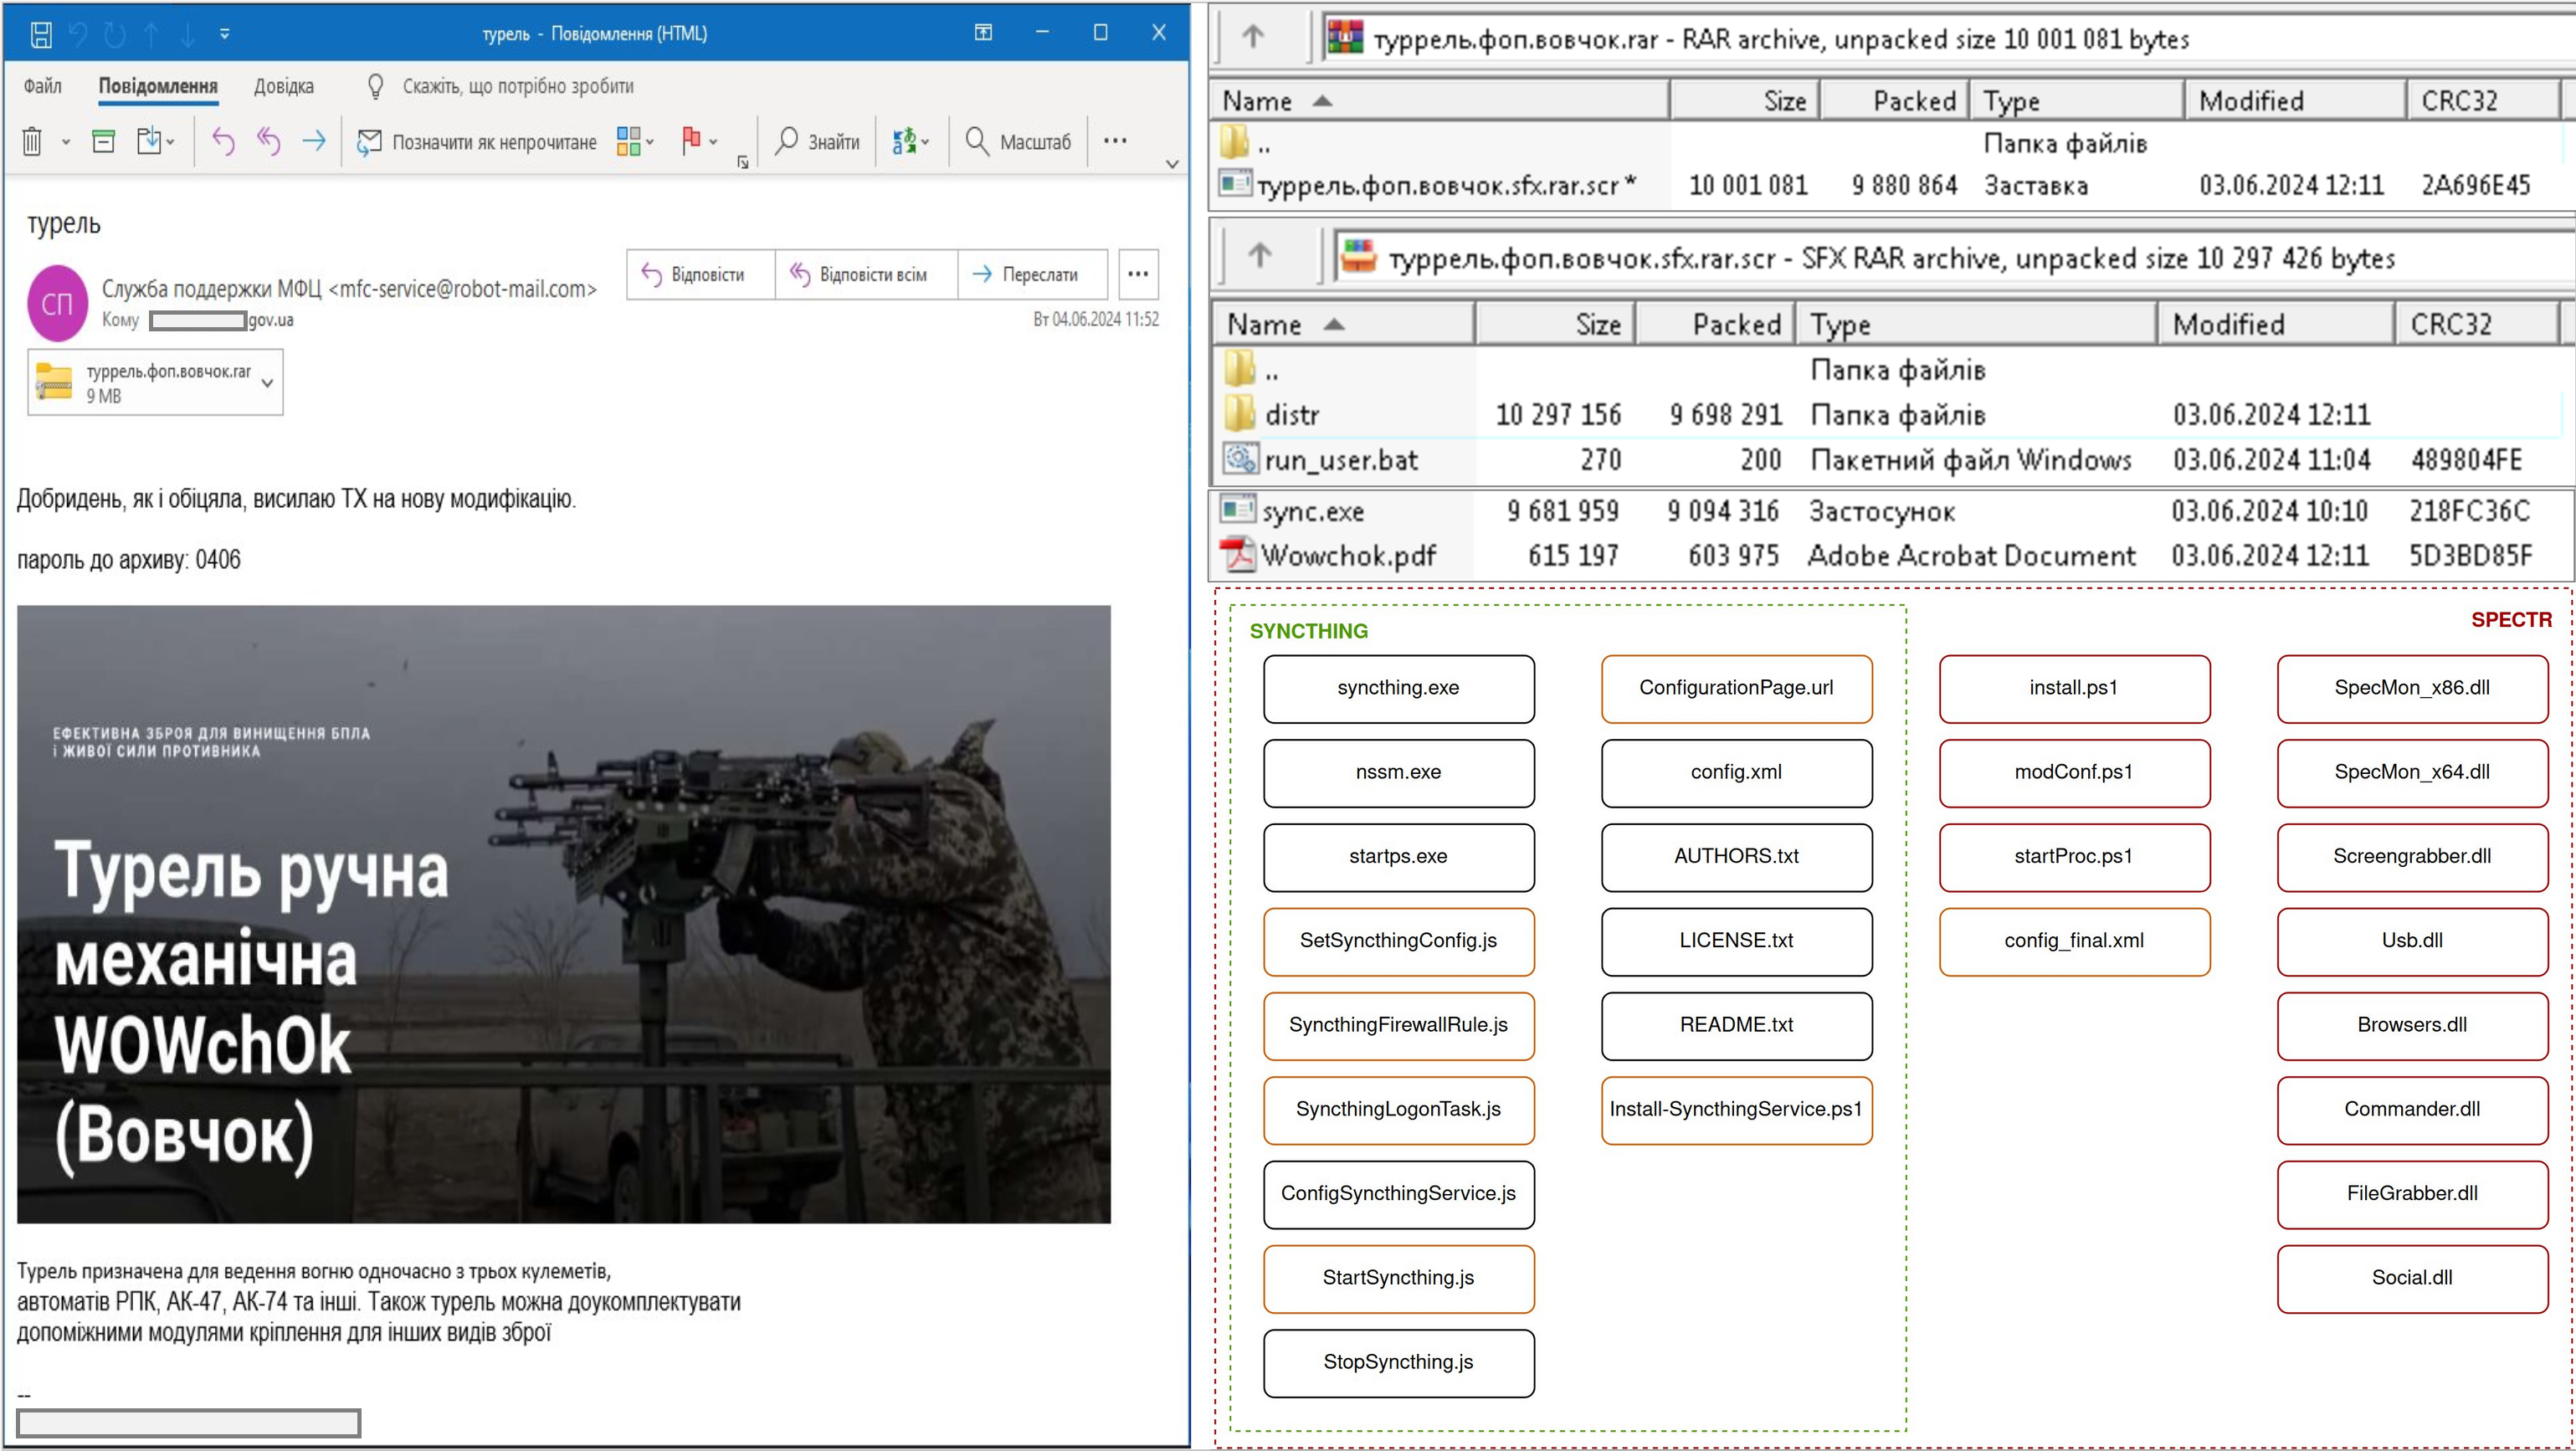Open the color Categories icon
This screenshot has height=1451, width=2576.
tap(629, 142)
